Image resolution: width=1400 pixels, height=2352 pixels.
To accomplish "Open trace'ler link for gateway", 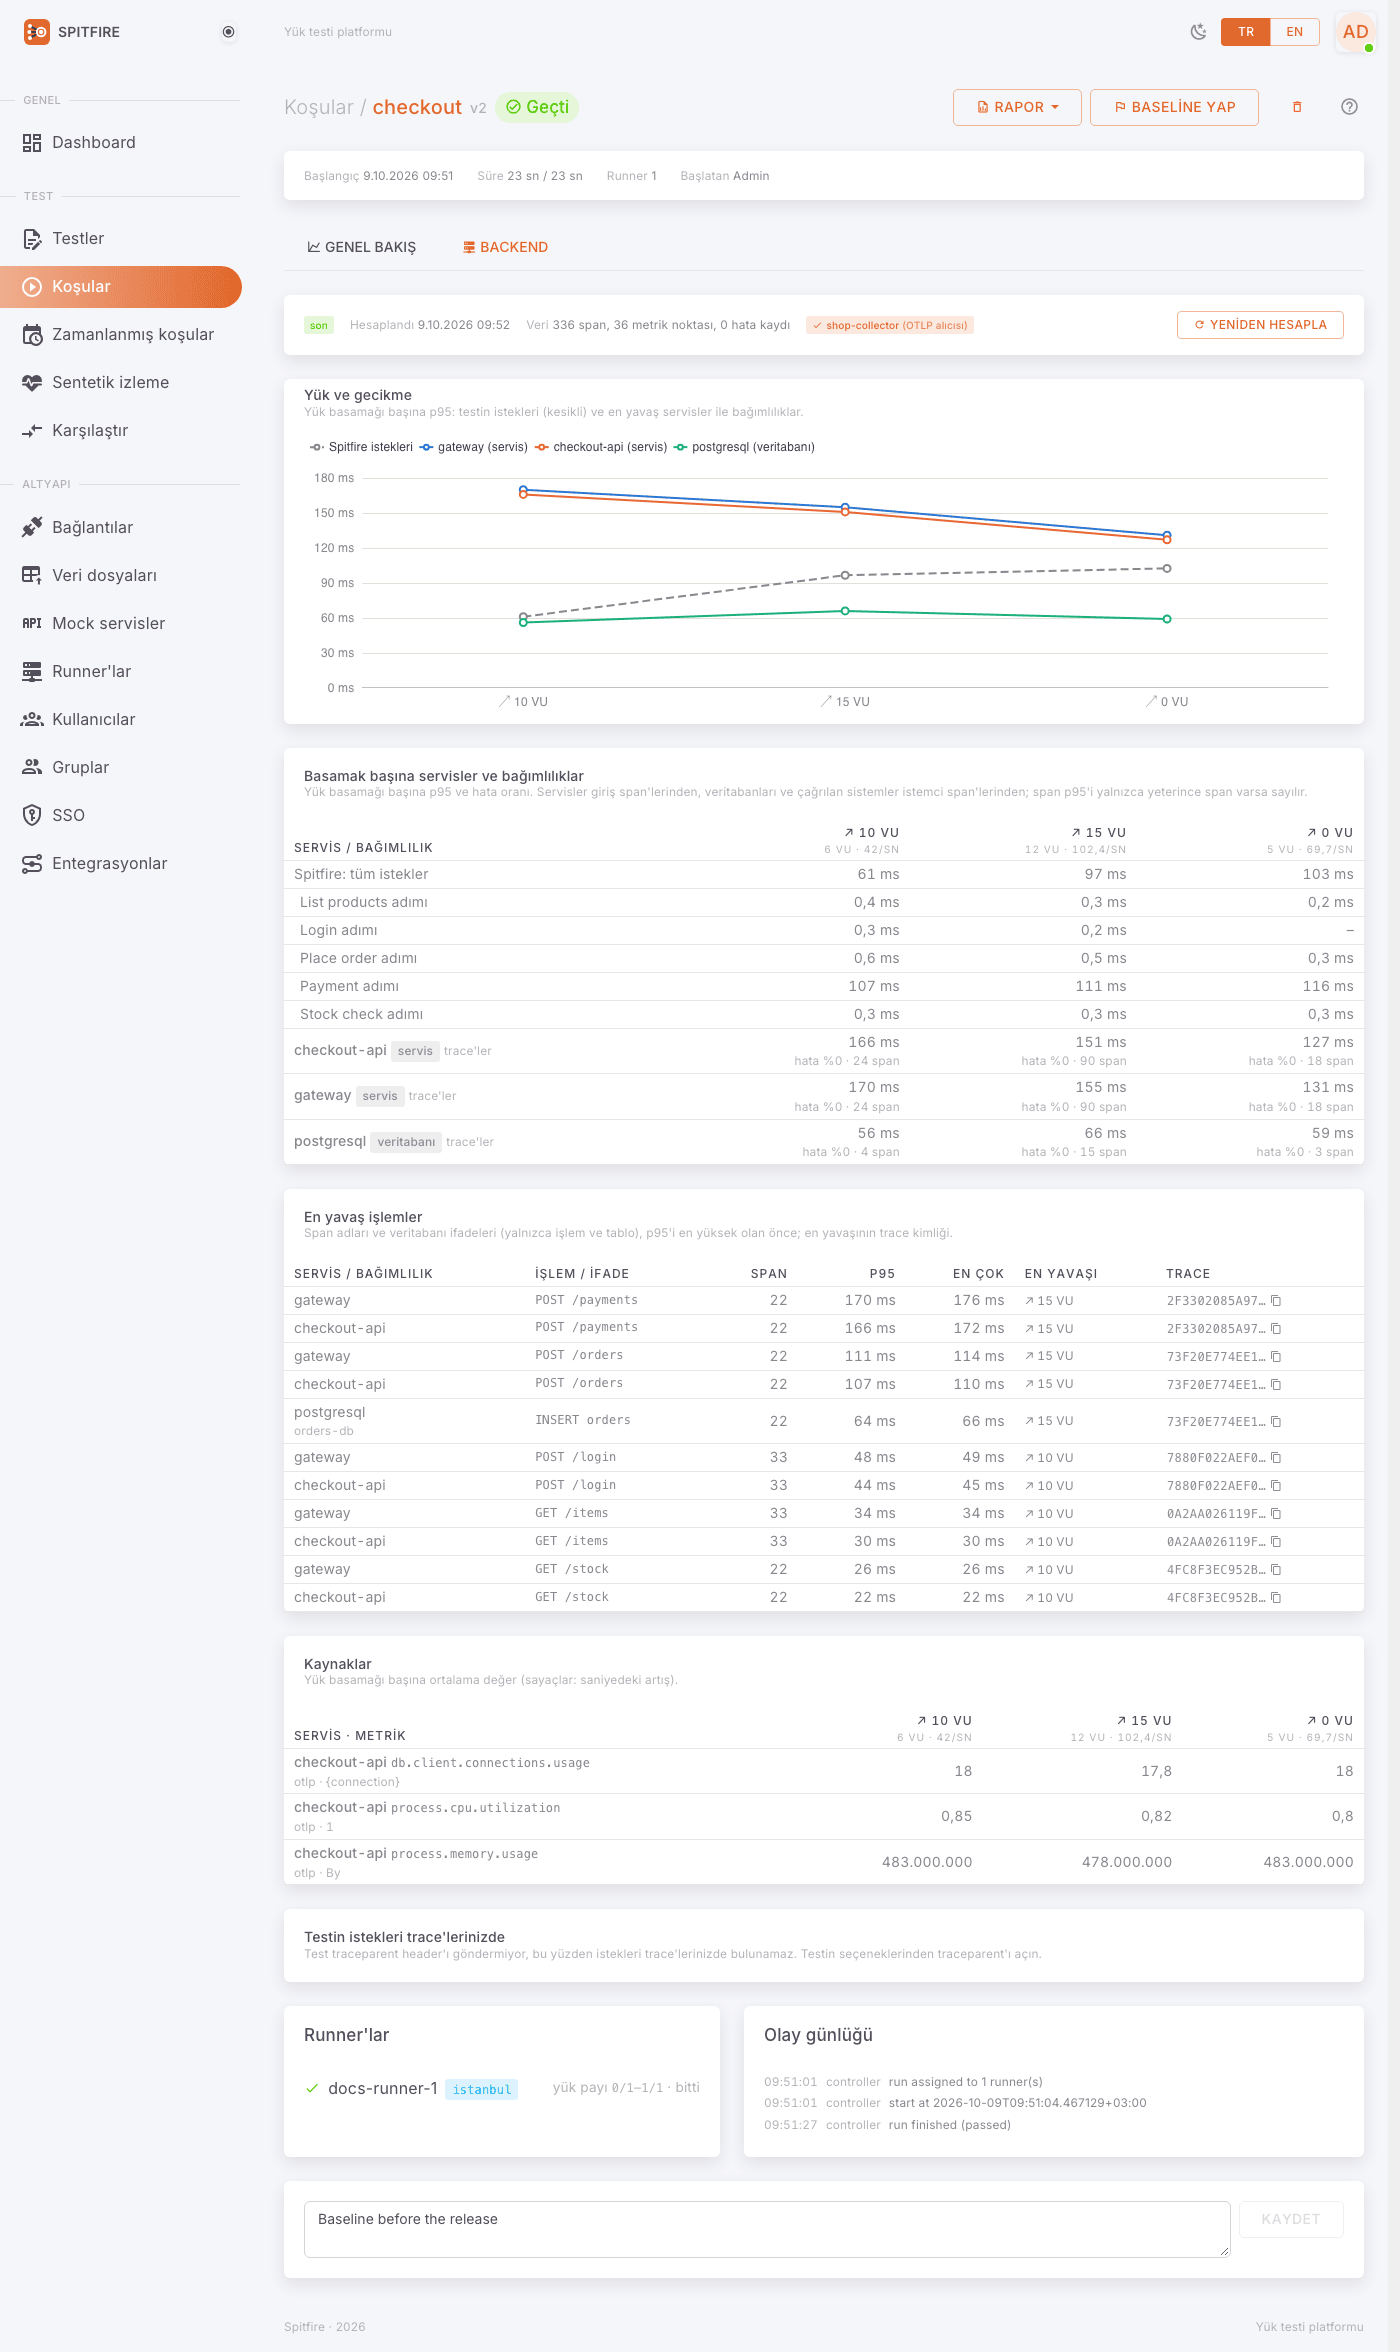I will (x=432, y=1096).
